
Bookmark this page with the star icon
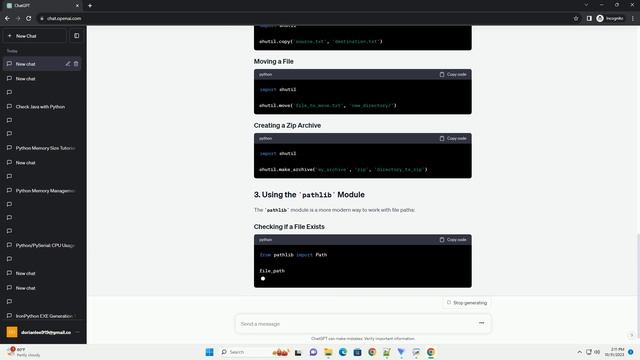[x=576, y=18]
